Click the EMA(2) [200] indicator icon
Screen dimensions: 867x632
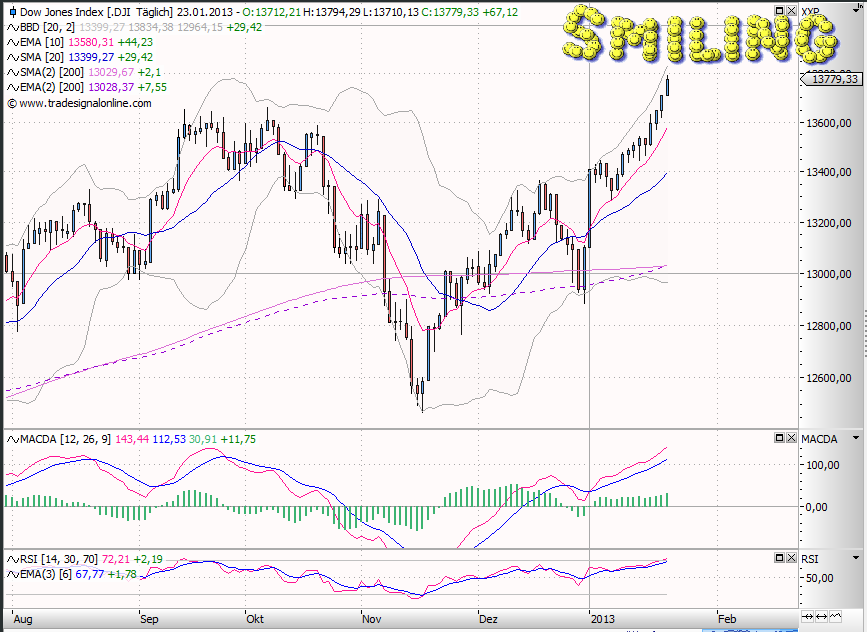(12, 87)
